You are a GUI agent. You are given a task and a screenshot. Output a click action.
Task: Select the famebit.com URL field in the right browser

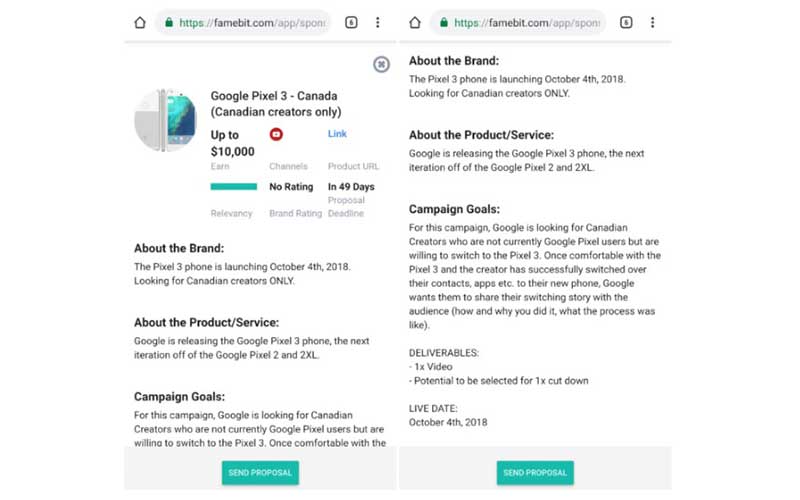coord(528,23)
